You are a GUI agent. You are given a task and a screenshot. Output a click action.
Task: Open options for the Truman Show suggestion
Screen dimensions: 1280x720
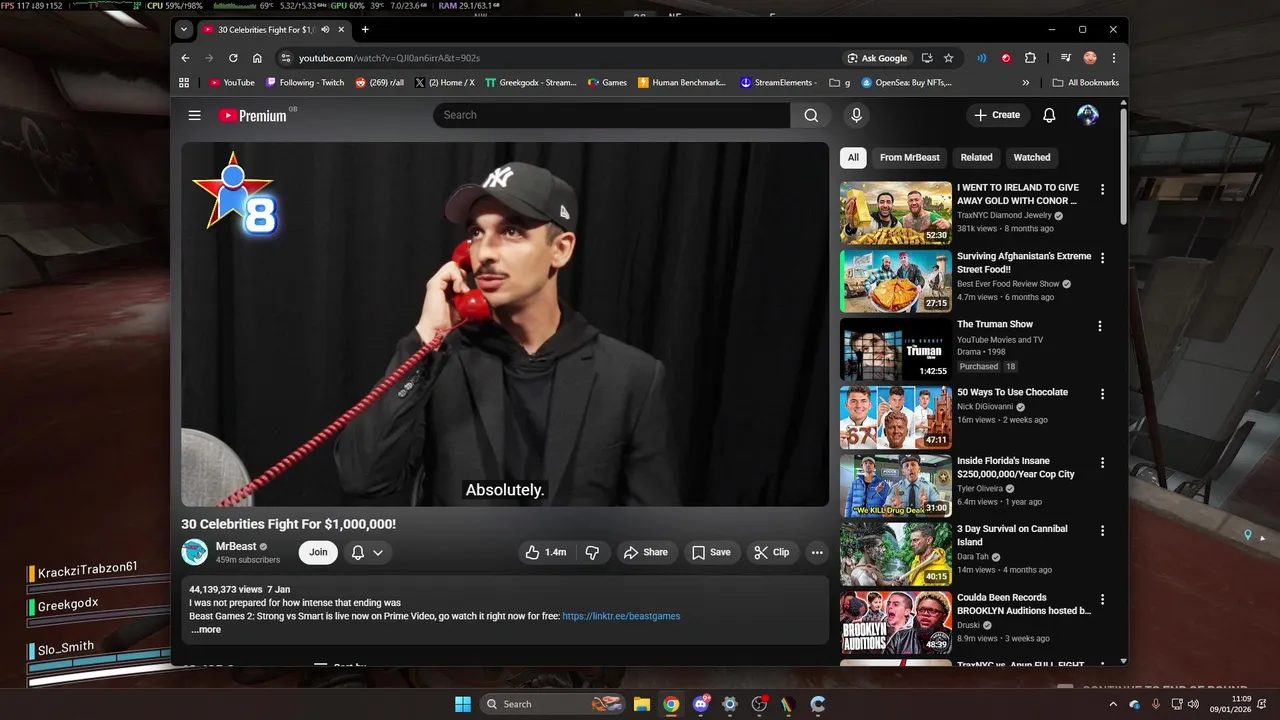[1100, 326]
